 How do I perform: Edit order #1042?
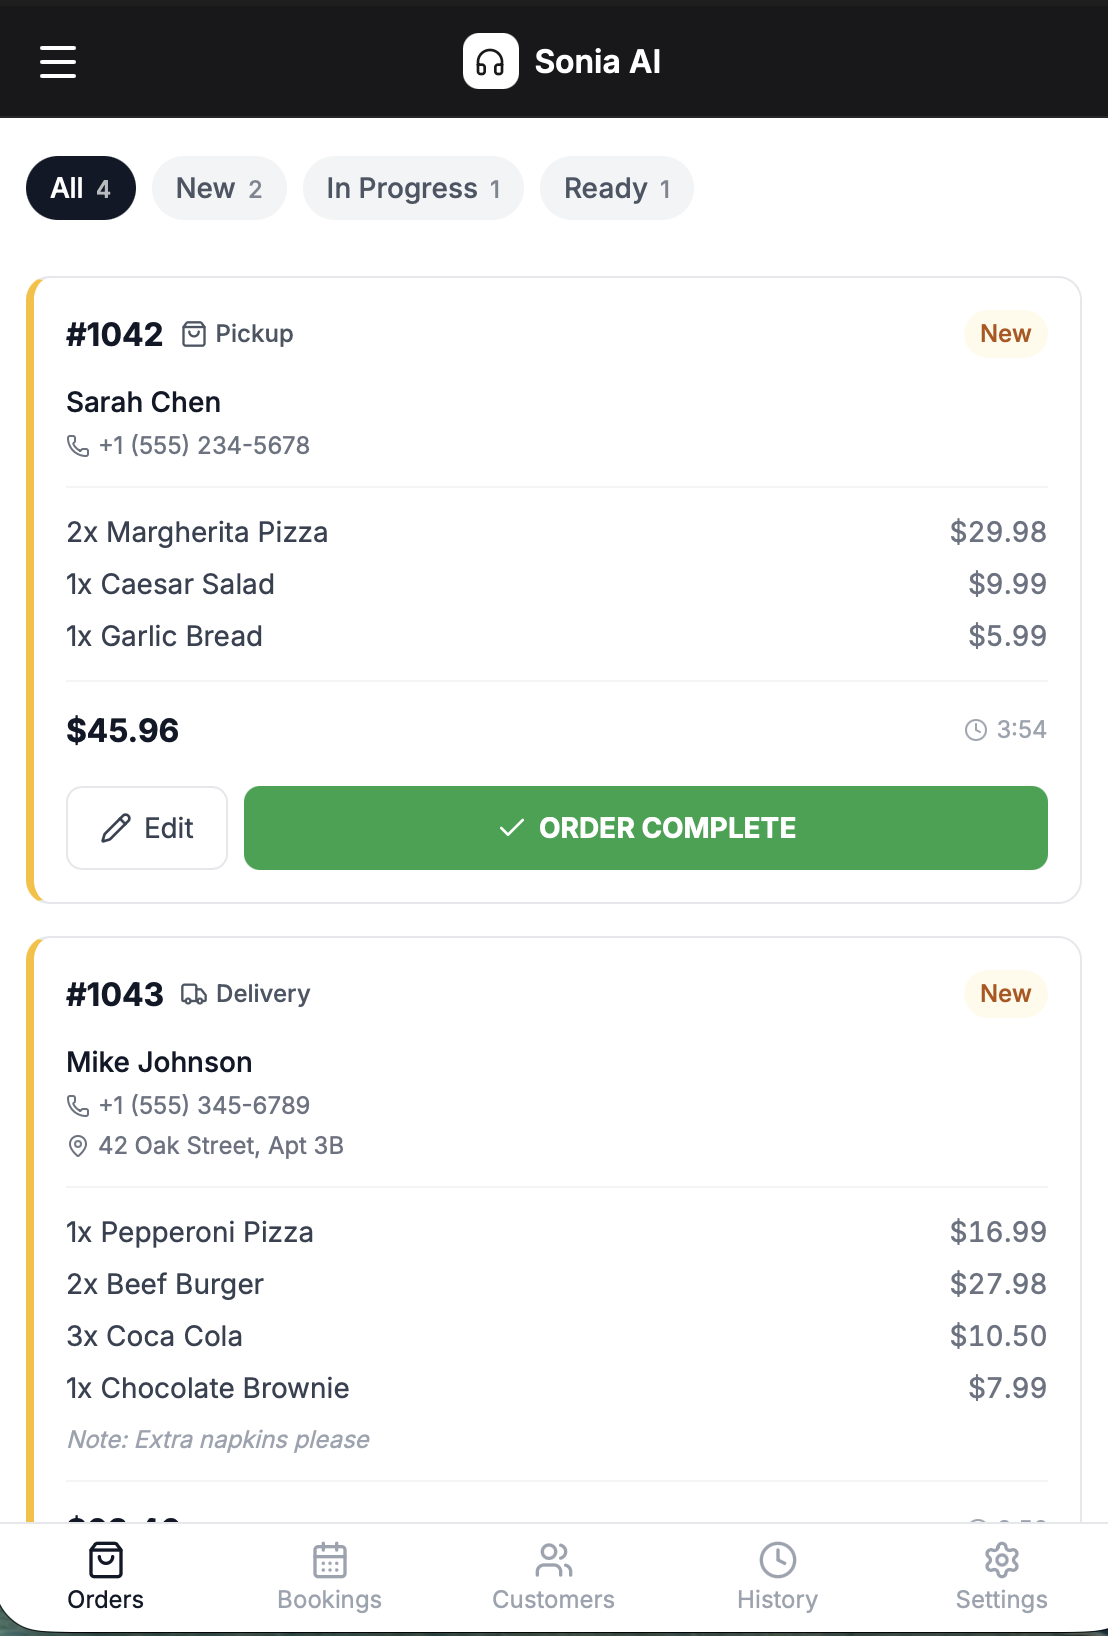coord(147,828)
